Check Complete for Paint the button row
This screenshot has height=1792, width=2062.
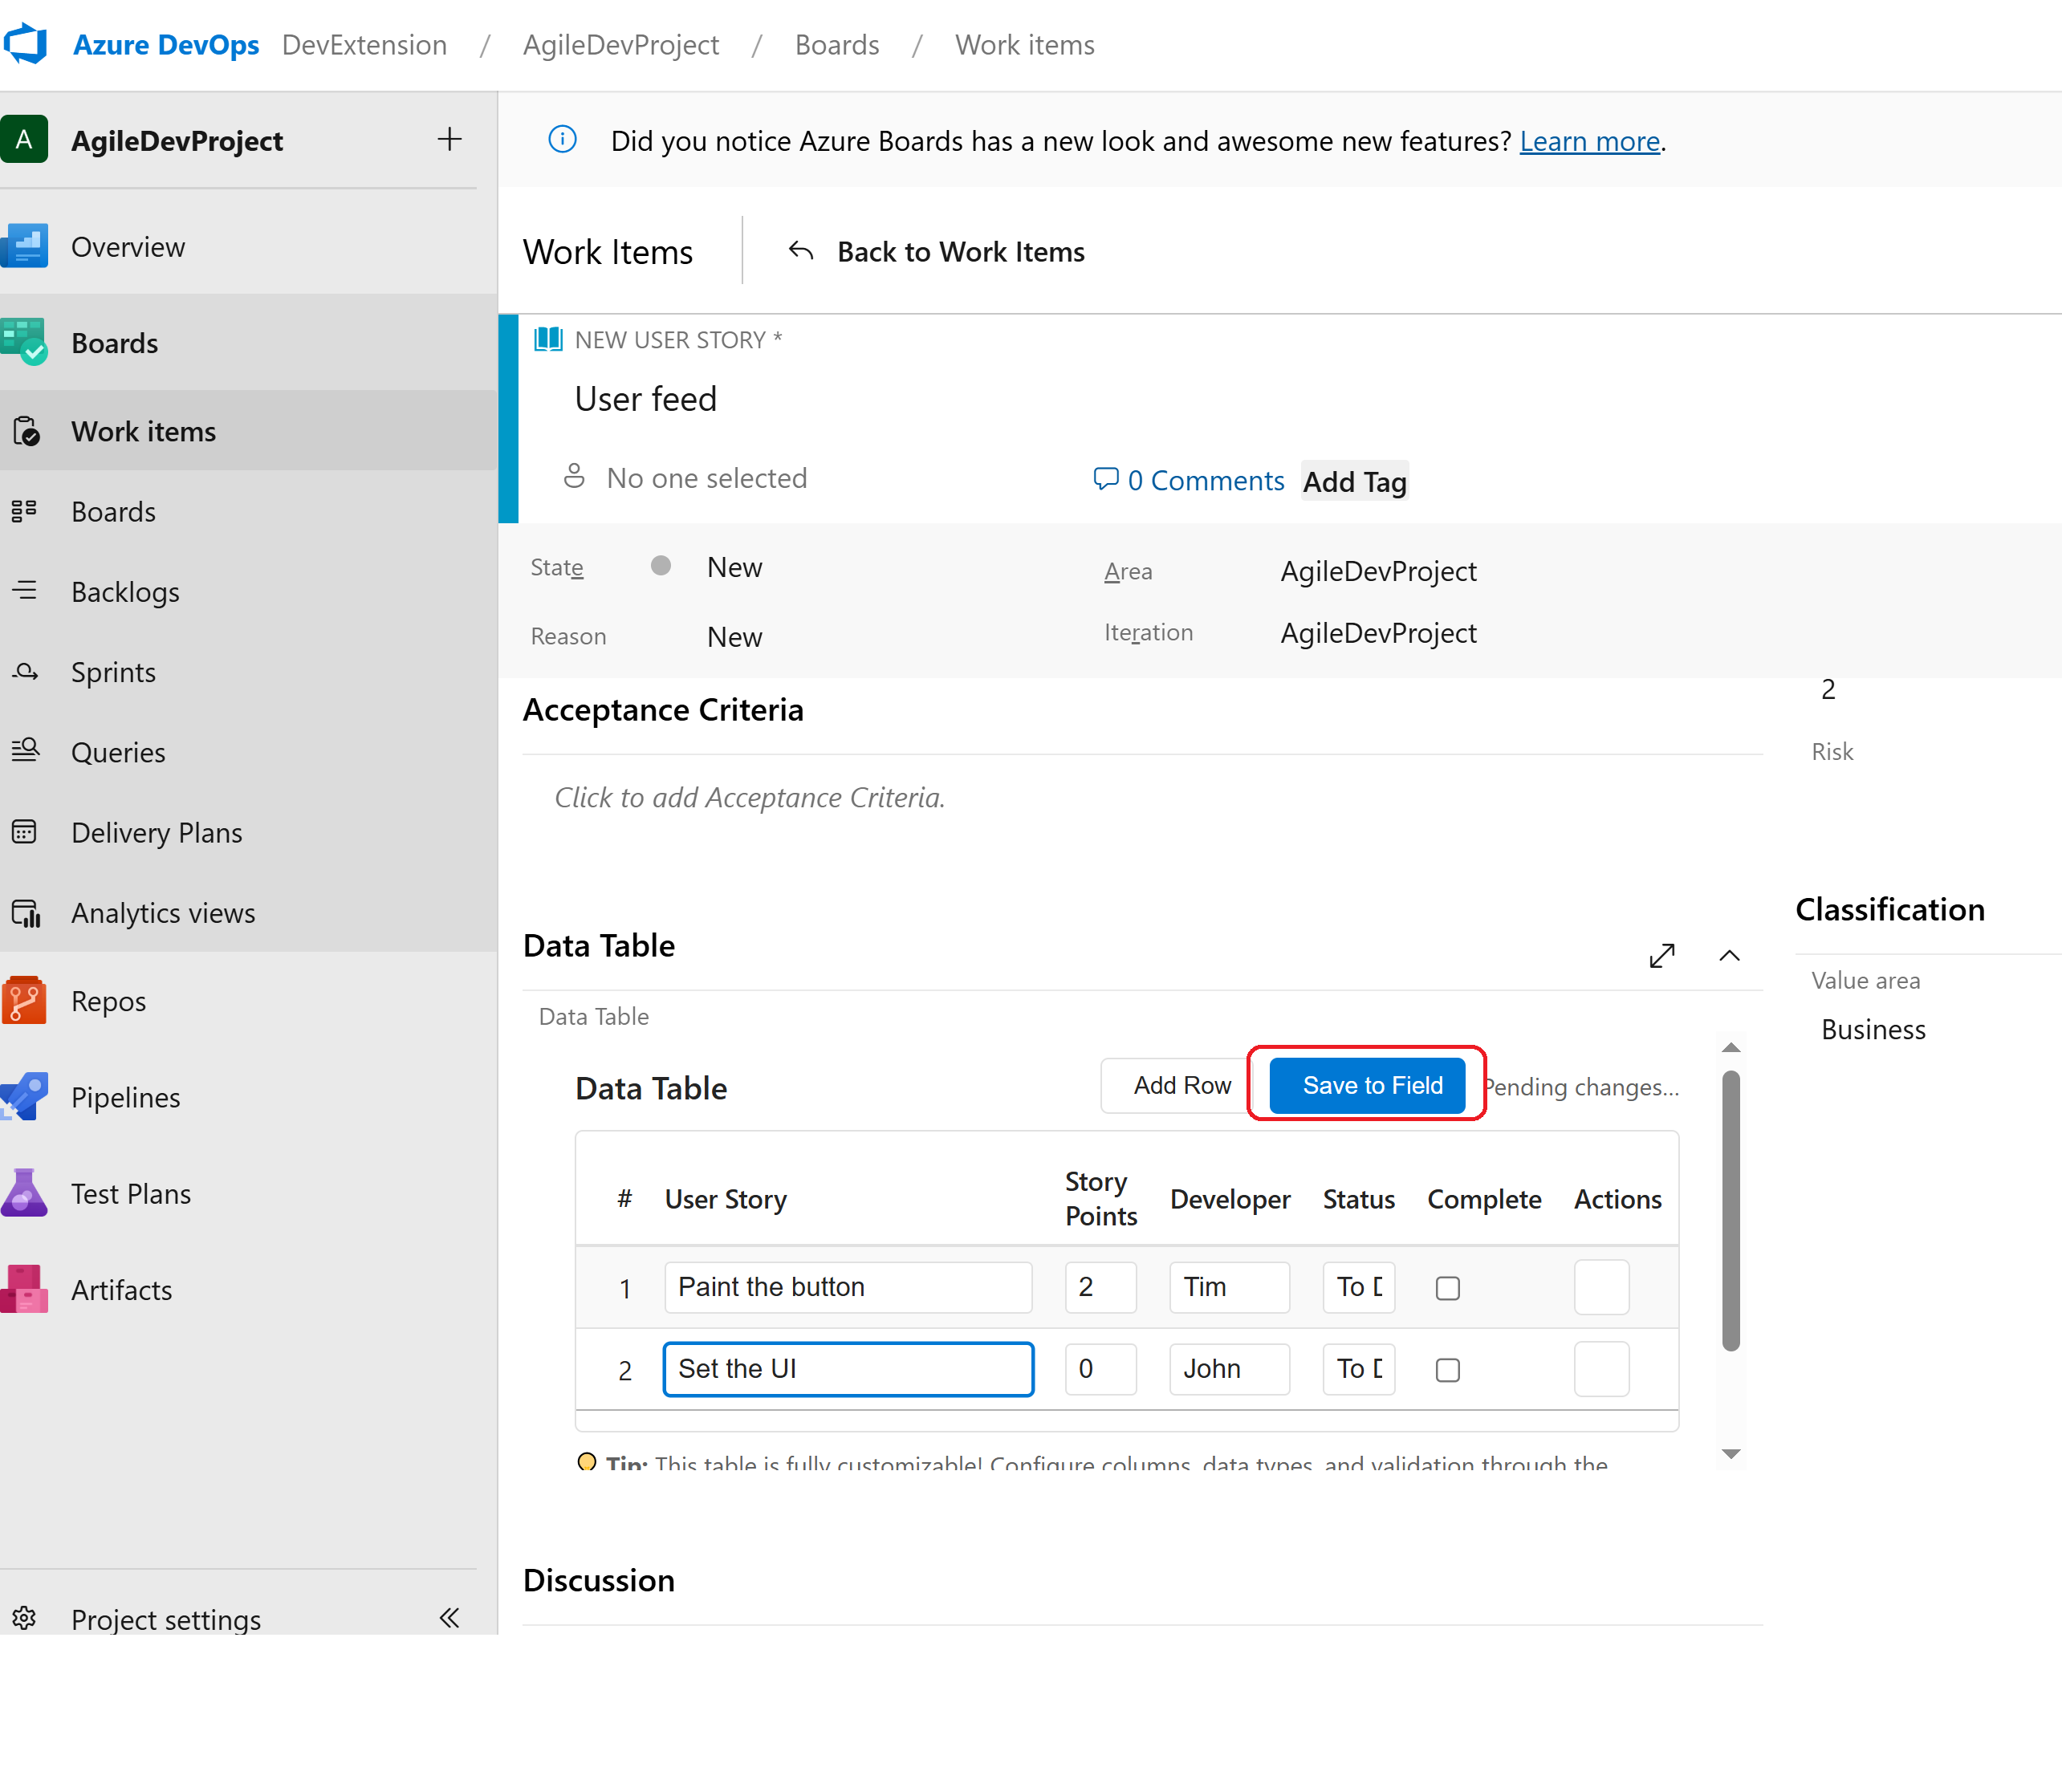click(1447, 1288)
